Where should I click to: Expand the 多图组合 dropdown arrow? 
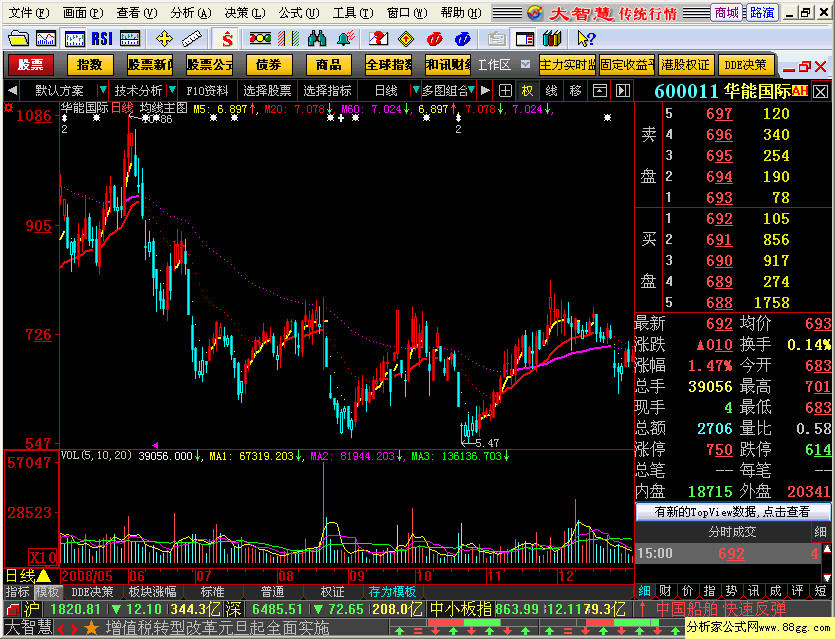click(x=471, y=90)
